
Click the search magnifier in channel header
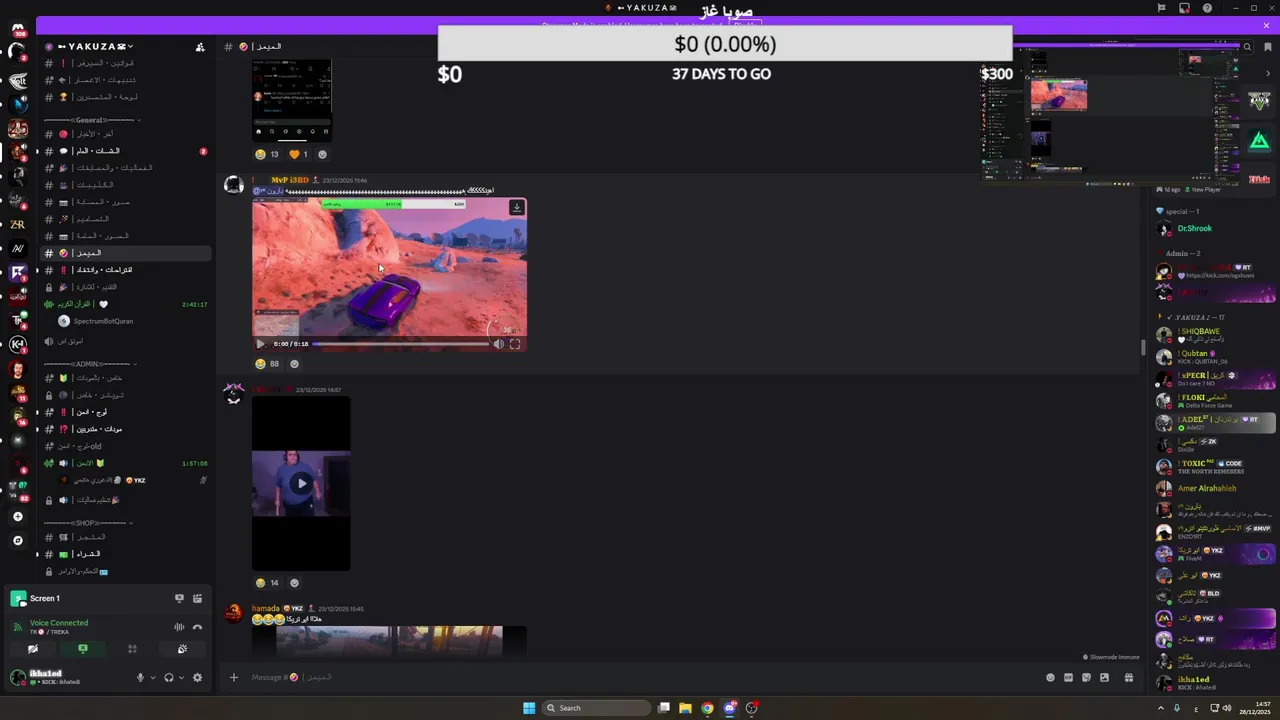[x=1247, y=47]
